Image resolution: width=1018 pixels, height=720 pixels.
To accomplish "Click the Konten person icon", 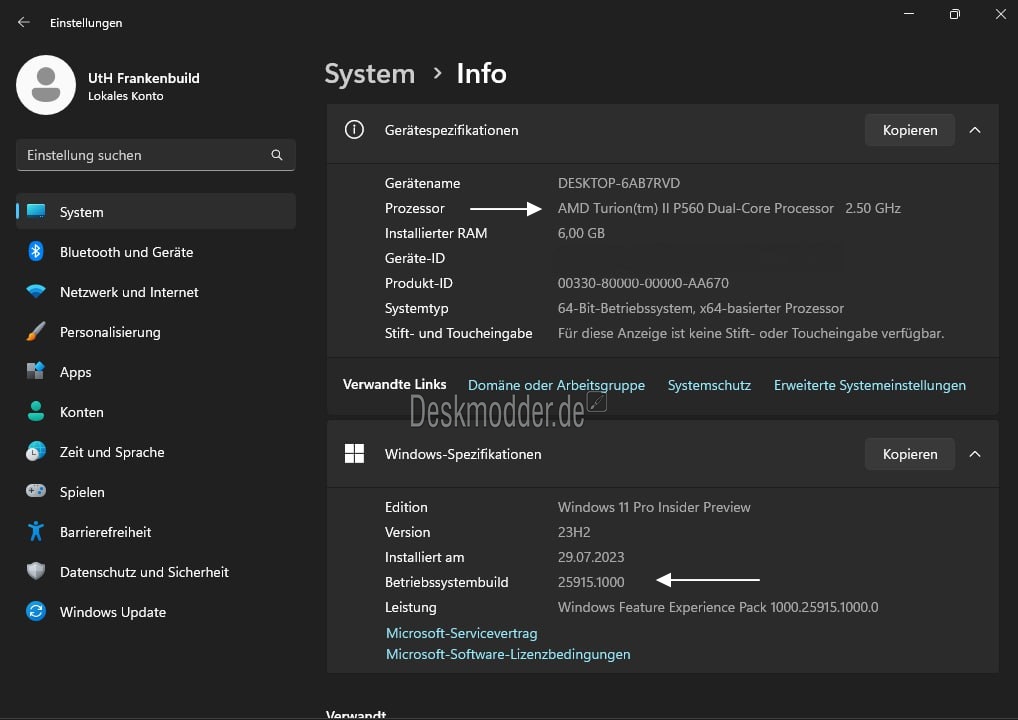I will pos(36,412).
